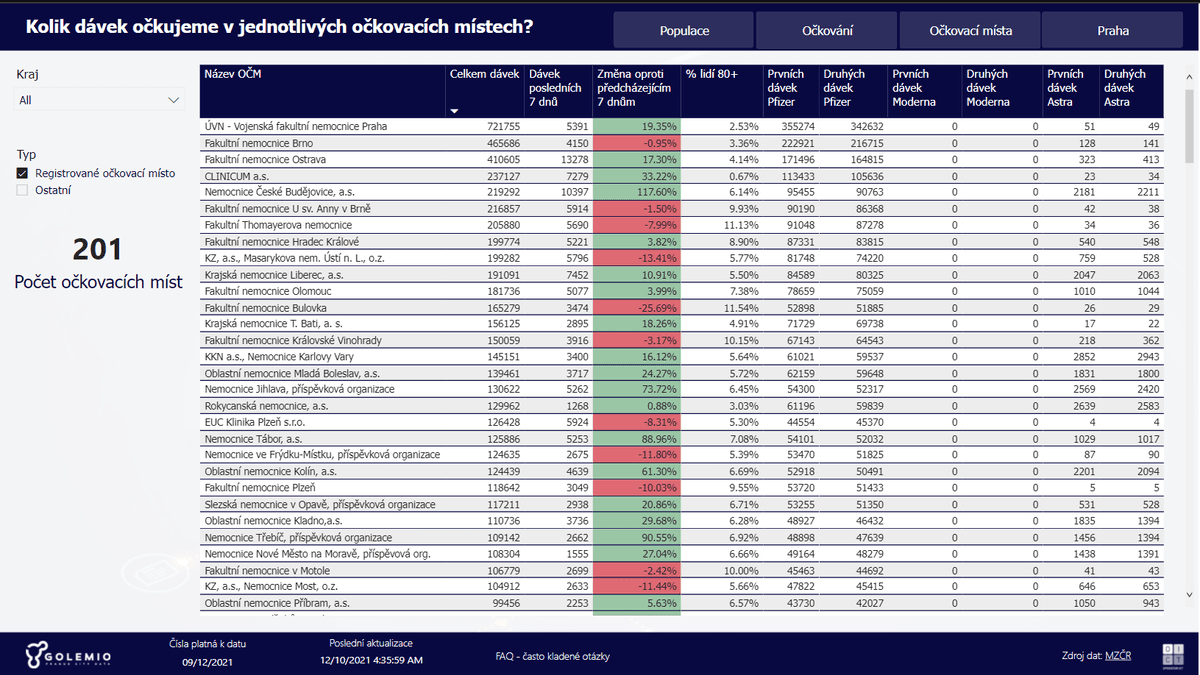
Task: Select the Praha navigation button
Action: [1112, 30]
